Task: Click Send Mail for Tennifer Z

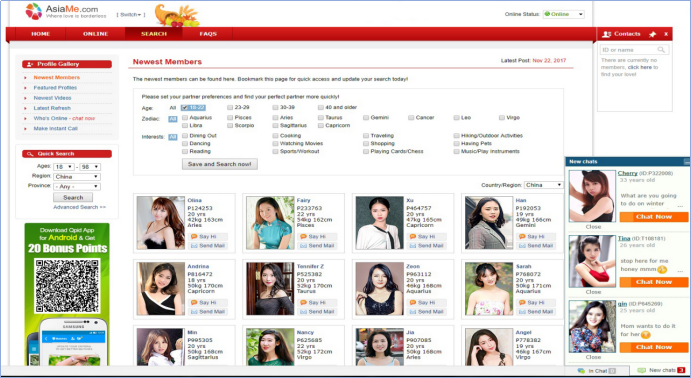Action: pyautogui.click(x=317, y=312)
